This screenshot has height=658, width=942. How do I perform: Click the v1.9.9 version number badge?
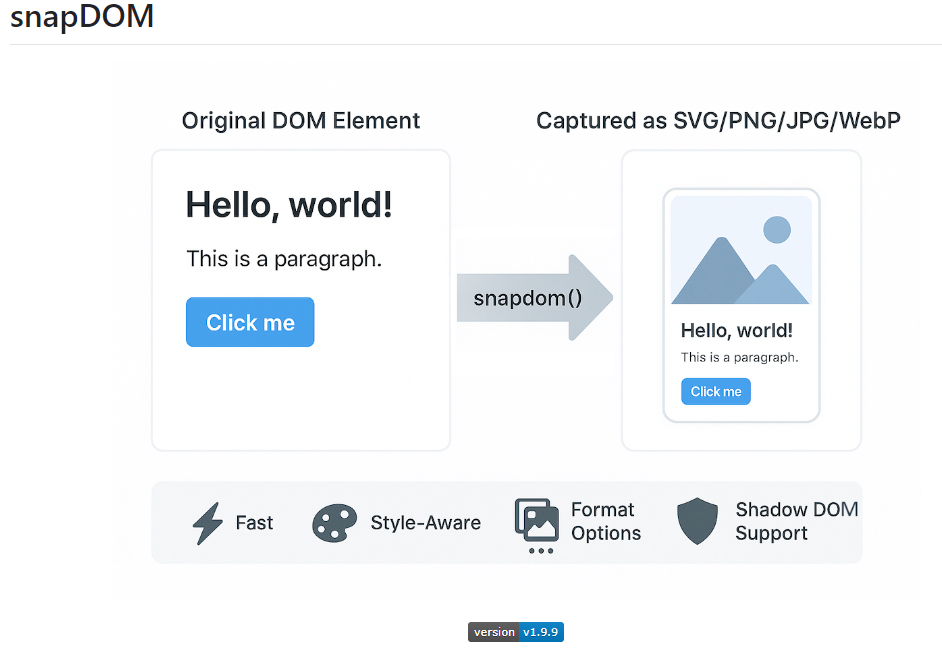[x=542, y=632]
